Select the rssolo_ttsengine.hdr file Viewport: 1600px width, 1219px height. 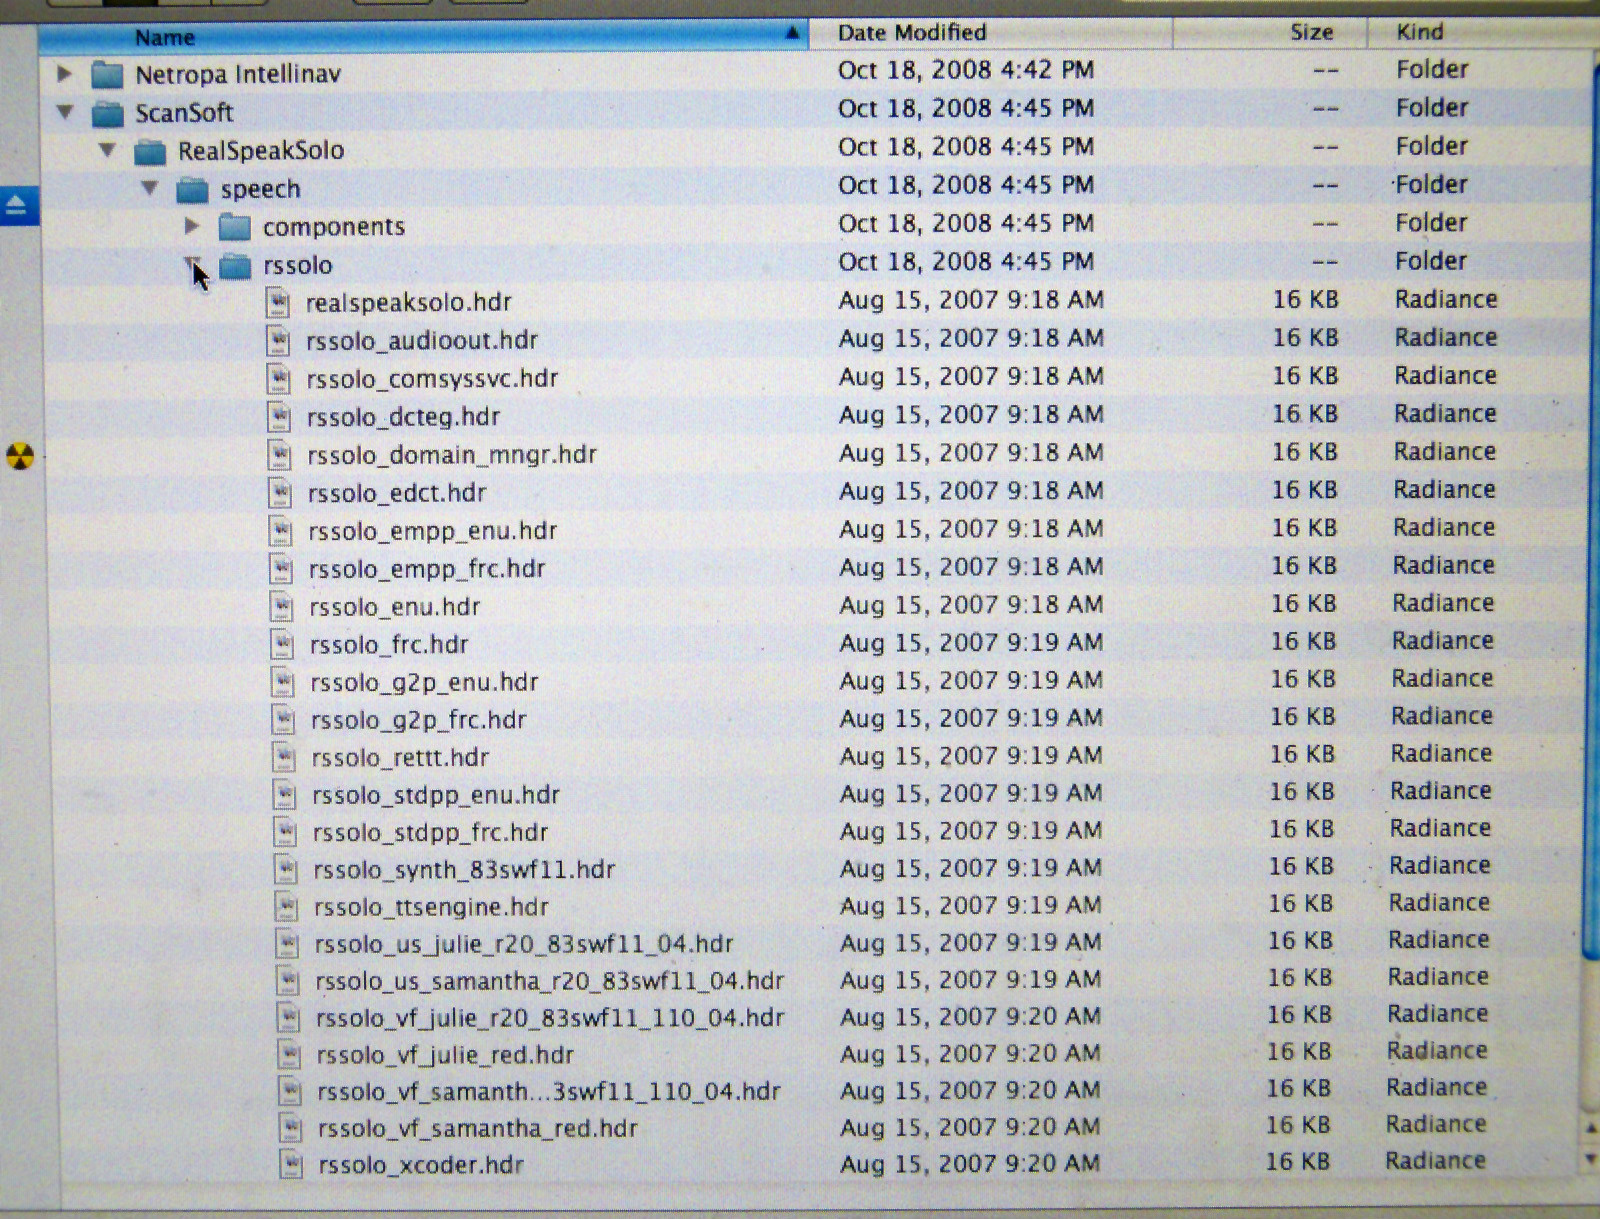tap(431, 907)
